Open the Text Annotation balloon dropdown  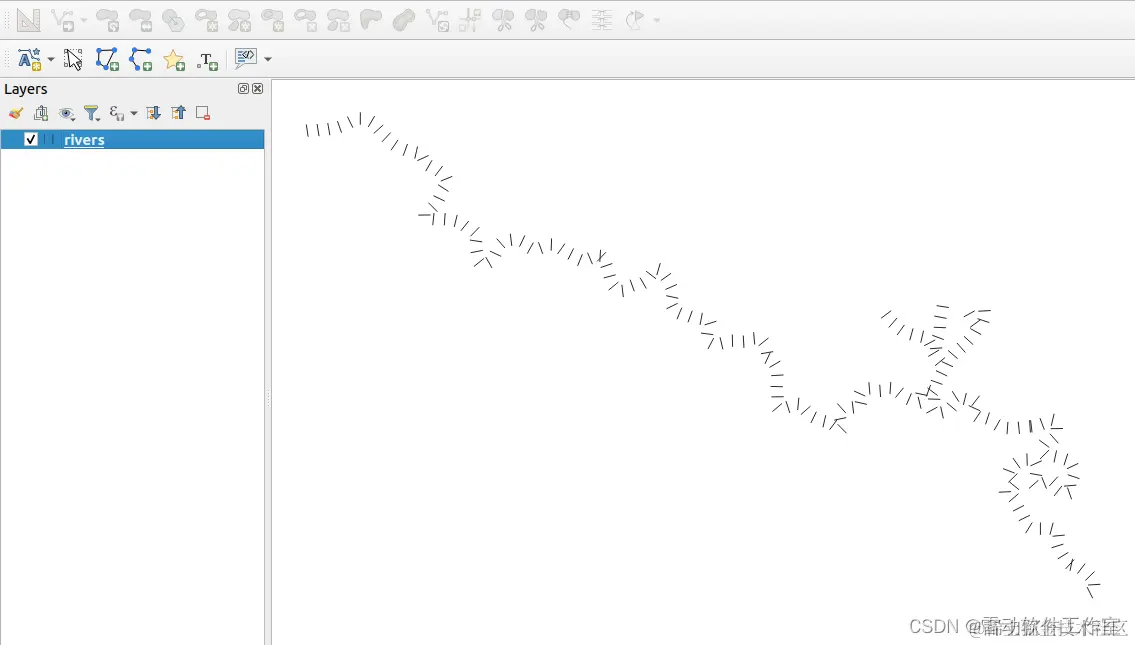[268, 59]
